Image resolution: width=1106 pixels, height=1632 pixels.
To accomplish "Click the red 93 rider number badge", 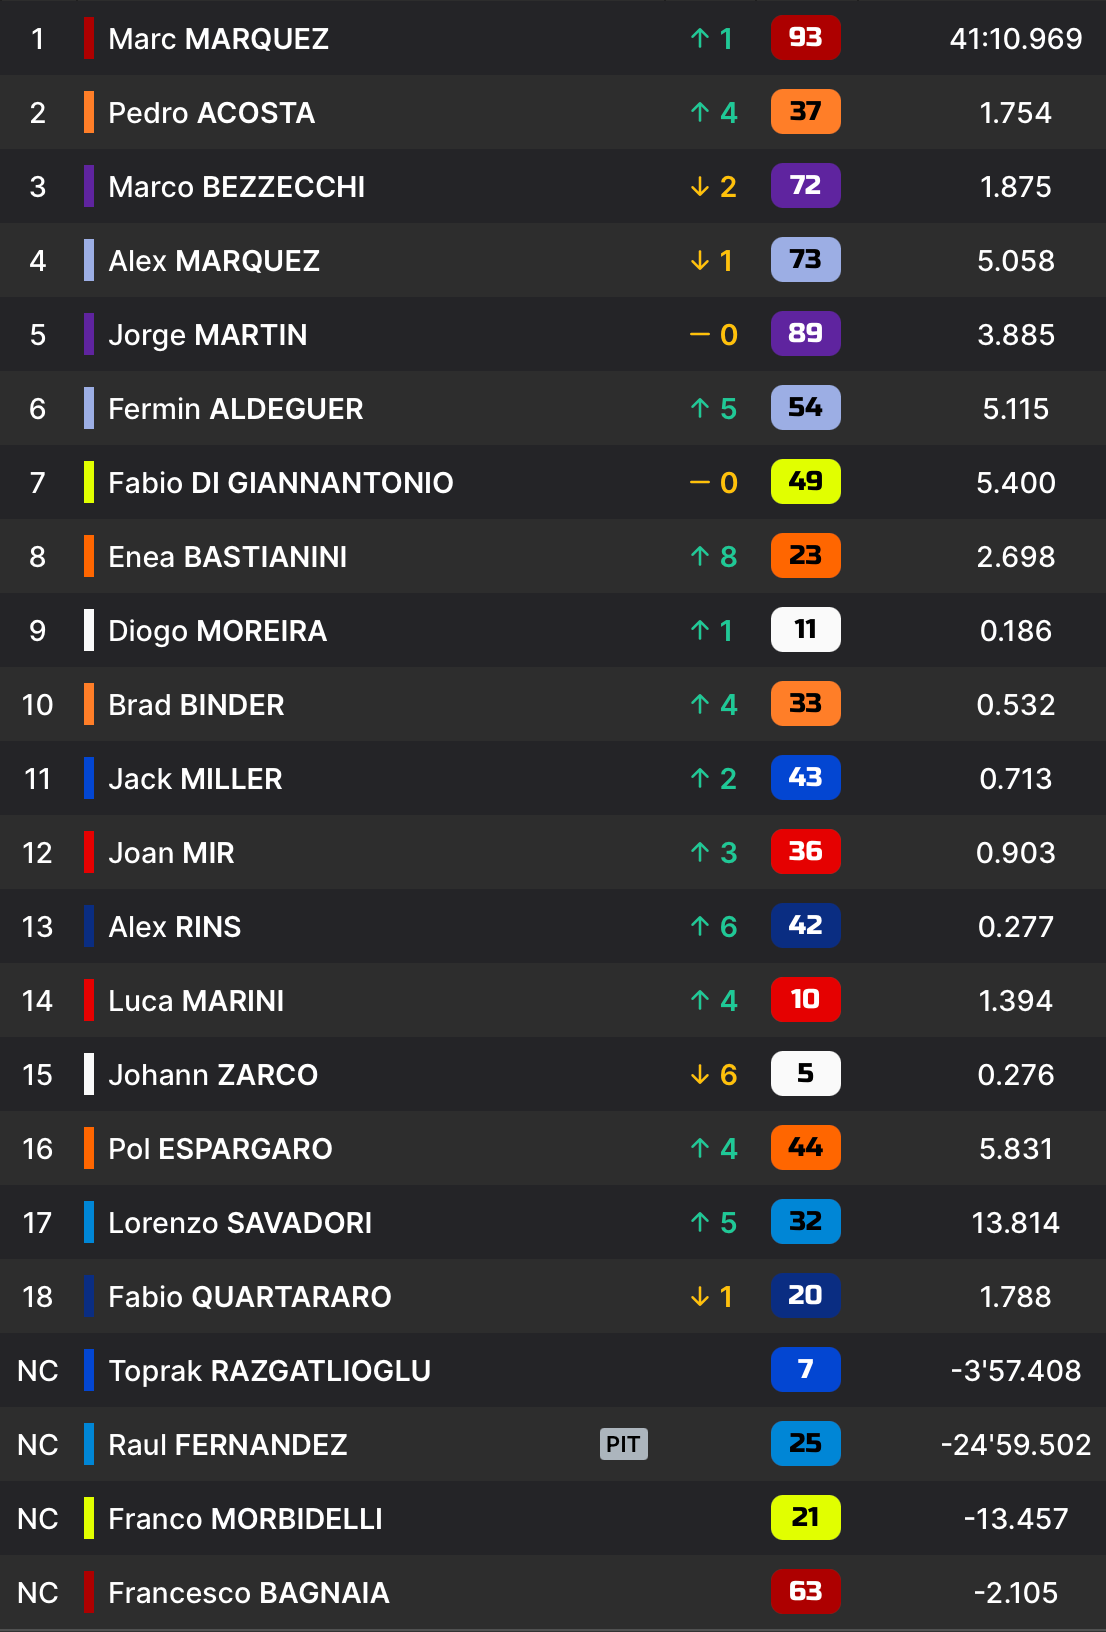I will (805, 38).
